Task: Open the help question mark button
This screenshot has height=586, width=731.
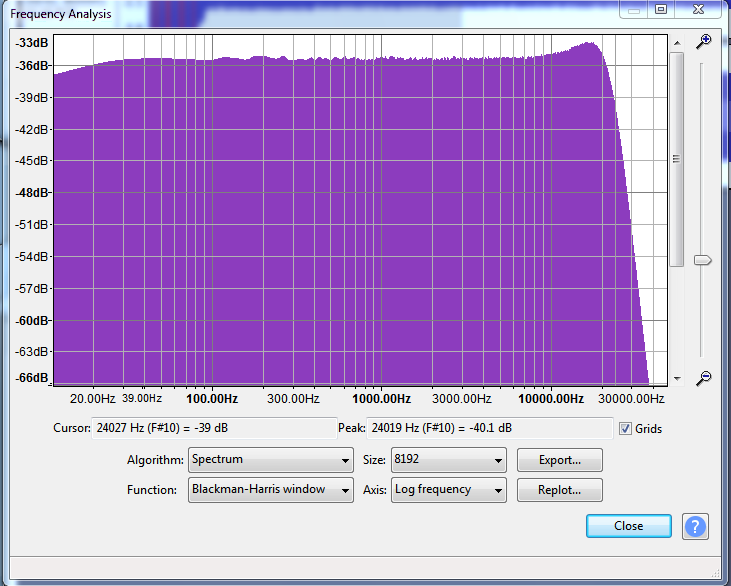Action: tap(695, 526)
